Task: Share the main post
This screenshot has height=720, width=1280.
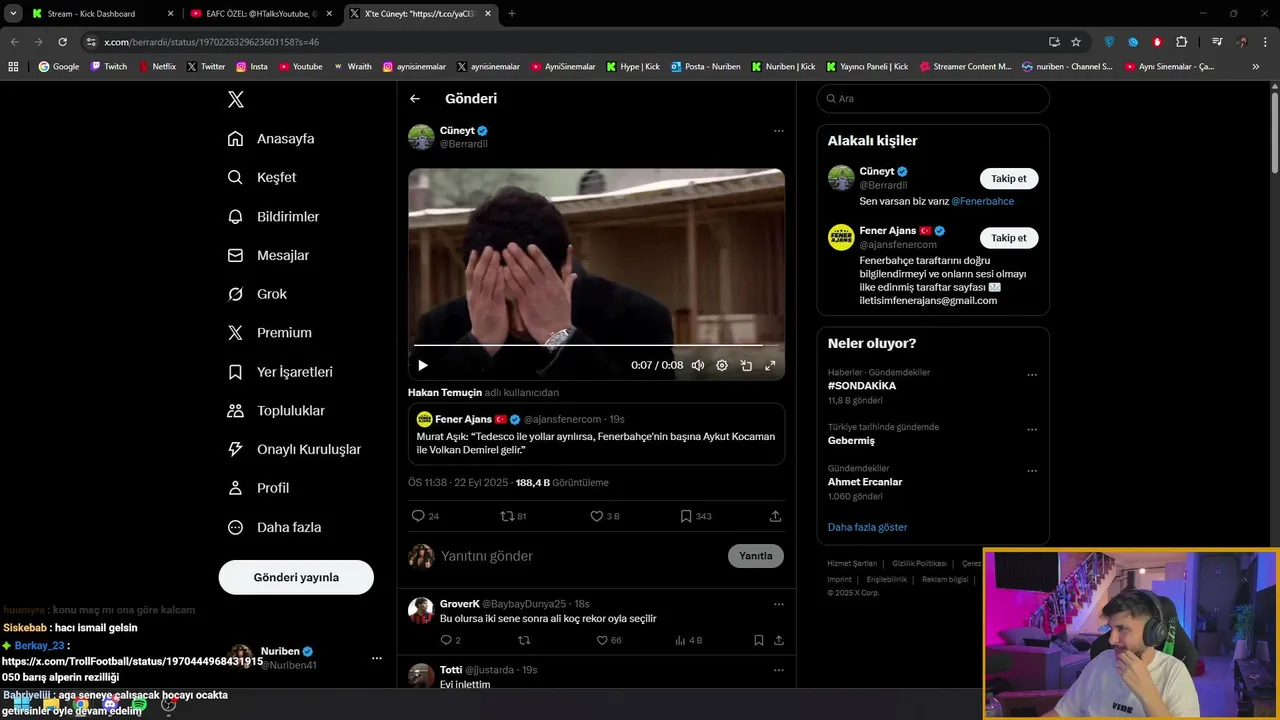Action: 775,516
